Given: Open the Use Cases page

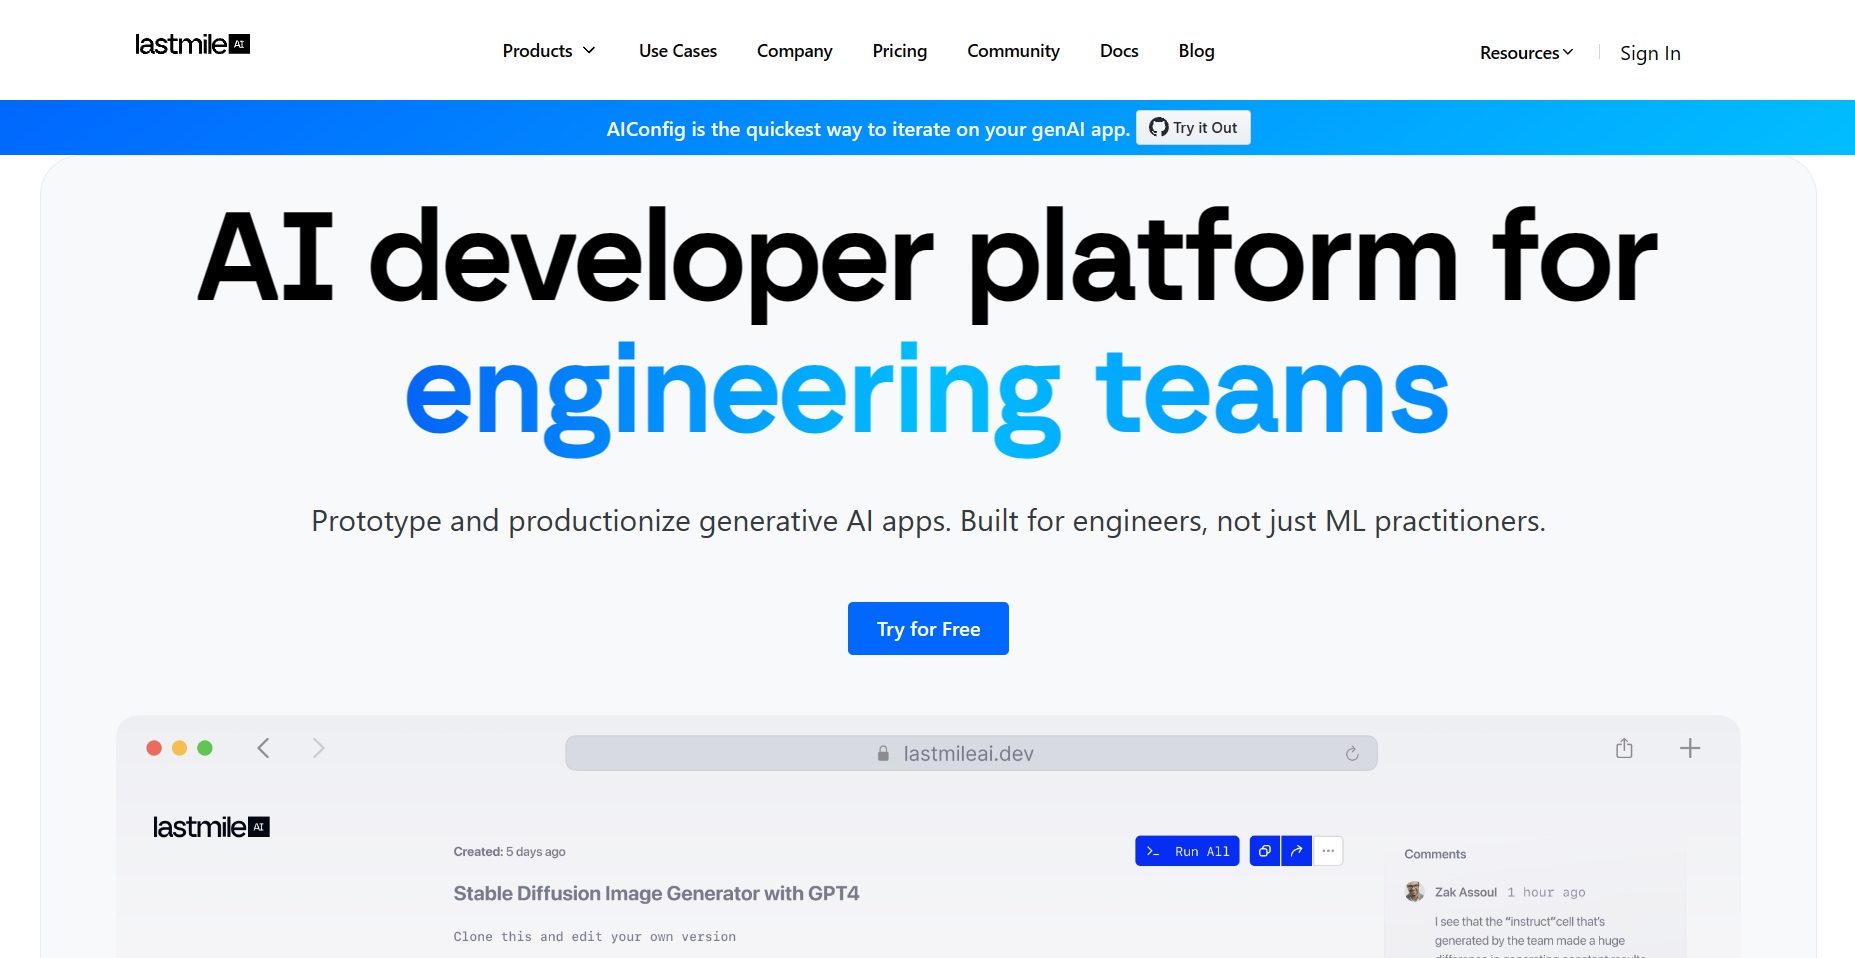Looking at the screenshot, I should coord(678,51).
